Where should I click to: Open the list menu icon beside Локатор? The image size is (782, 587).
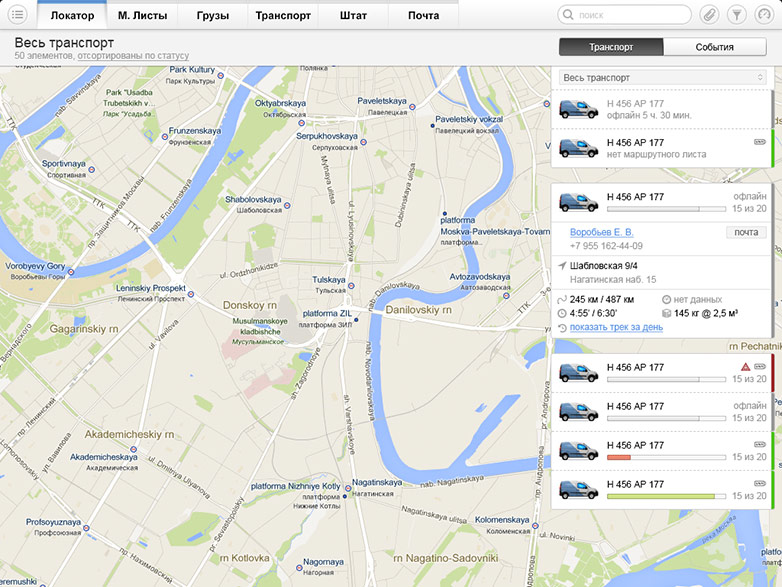pos(17,14)
